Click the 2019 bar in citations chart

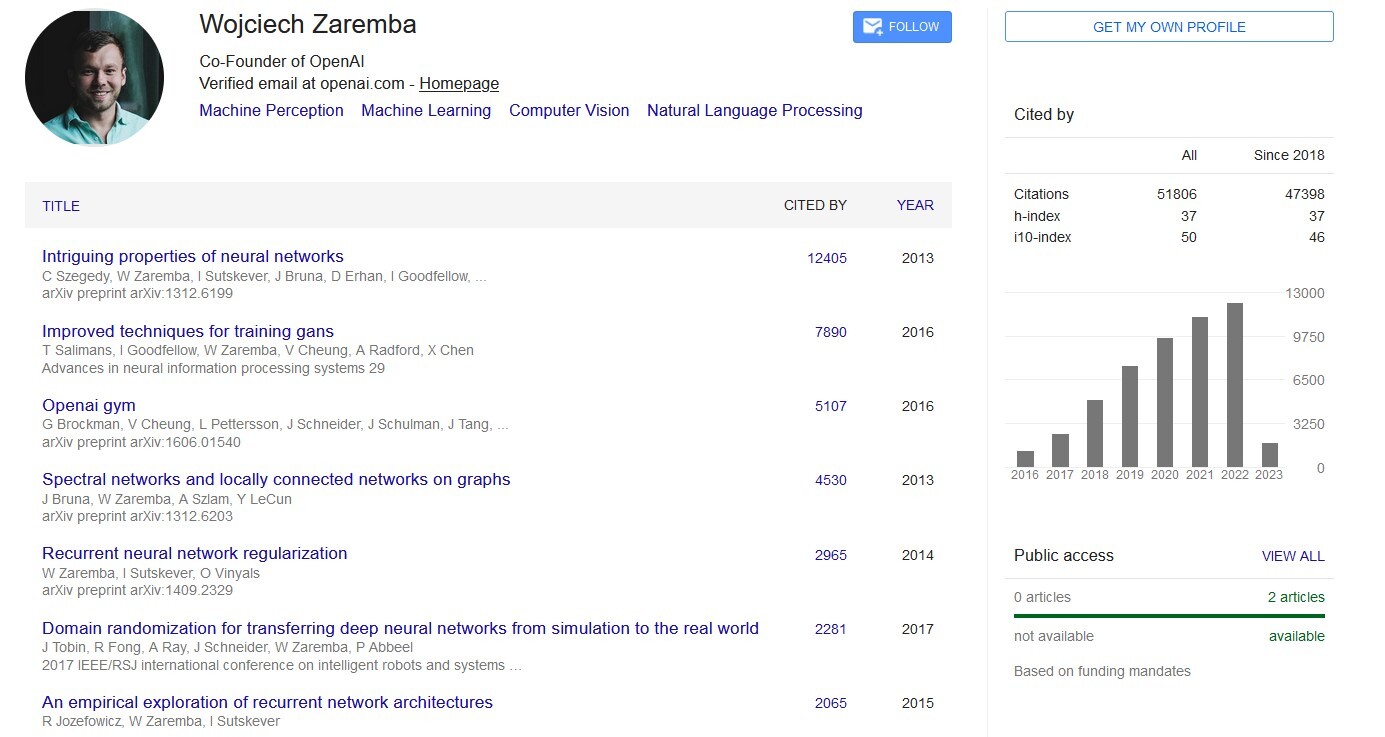(x=1129, y=417)
